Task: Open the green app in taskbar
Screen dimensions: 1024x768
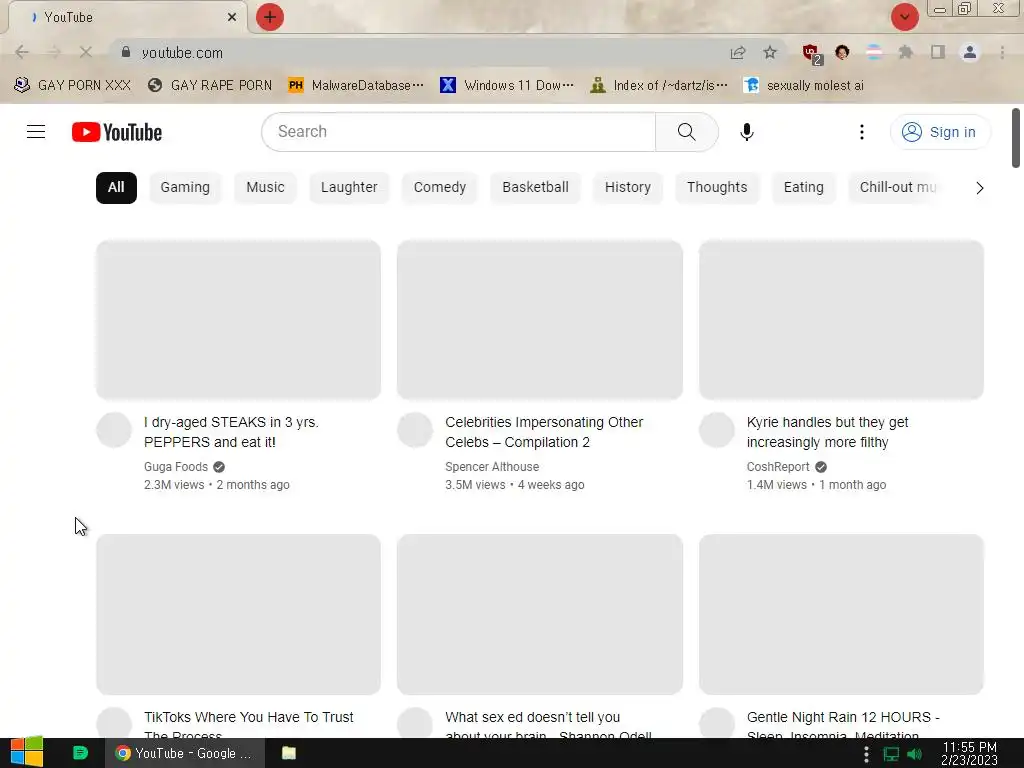Action: click(x=80, y=753)
